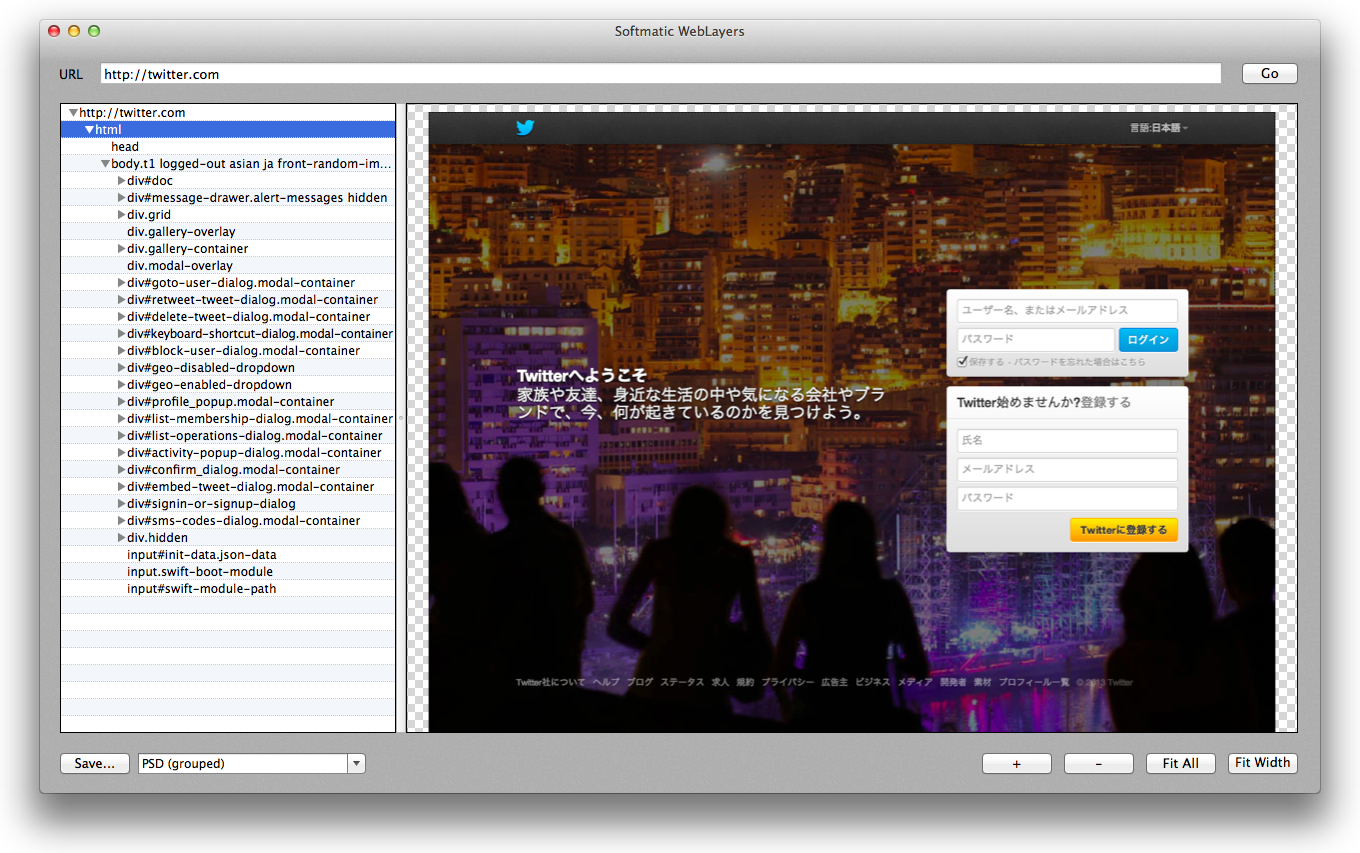
Task: Expand div#block-user-dialog.modal-container node
Action: tap(121, 351)
